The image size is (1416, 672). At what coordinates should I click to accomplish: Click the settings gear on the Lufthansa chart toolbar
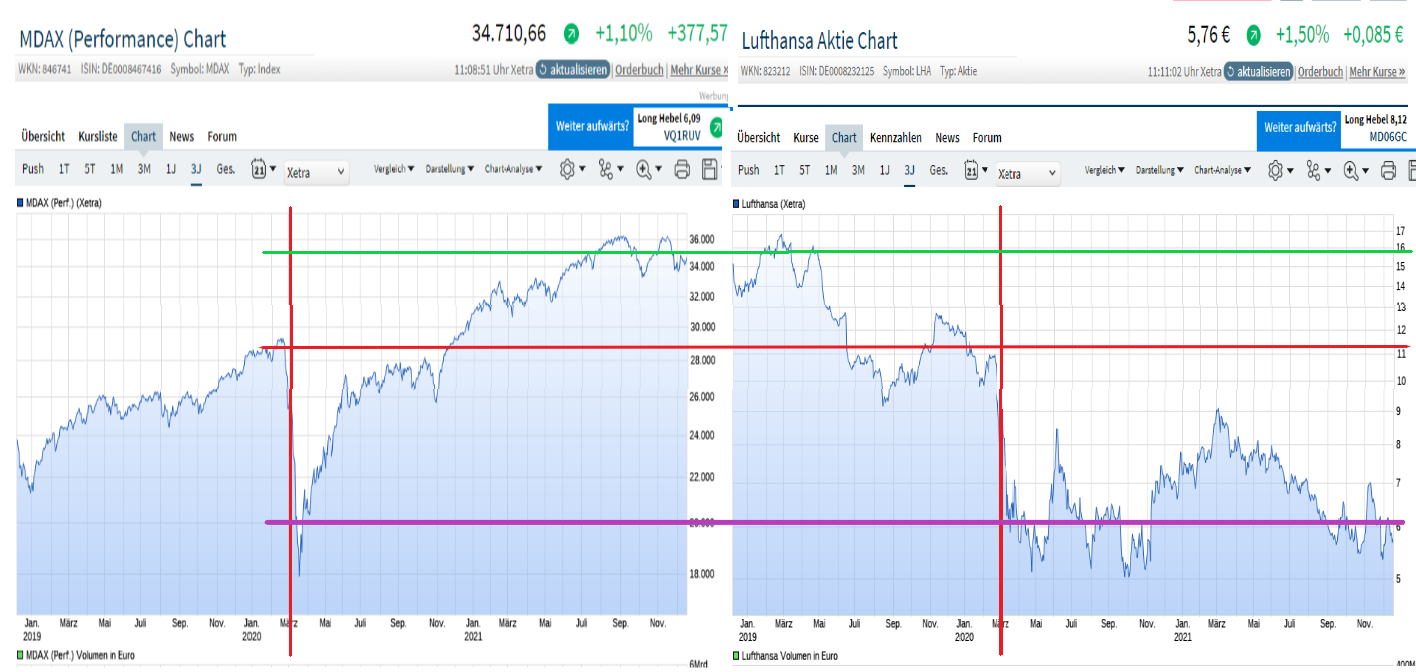pos(1276,170)
